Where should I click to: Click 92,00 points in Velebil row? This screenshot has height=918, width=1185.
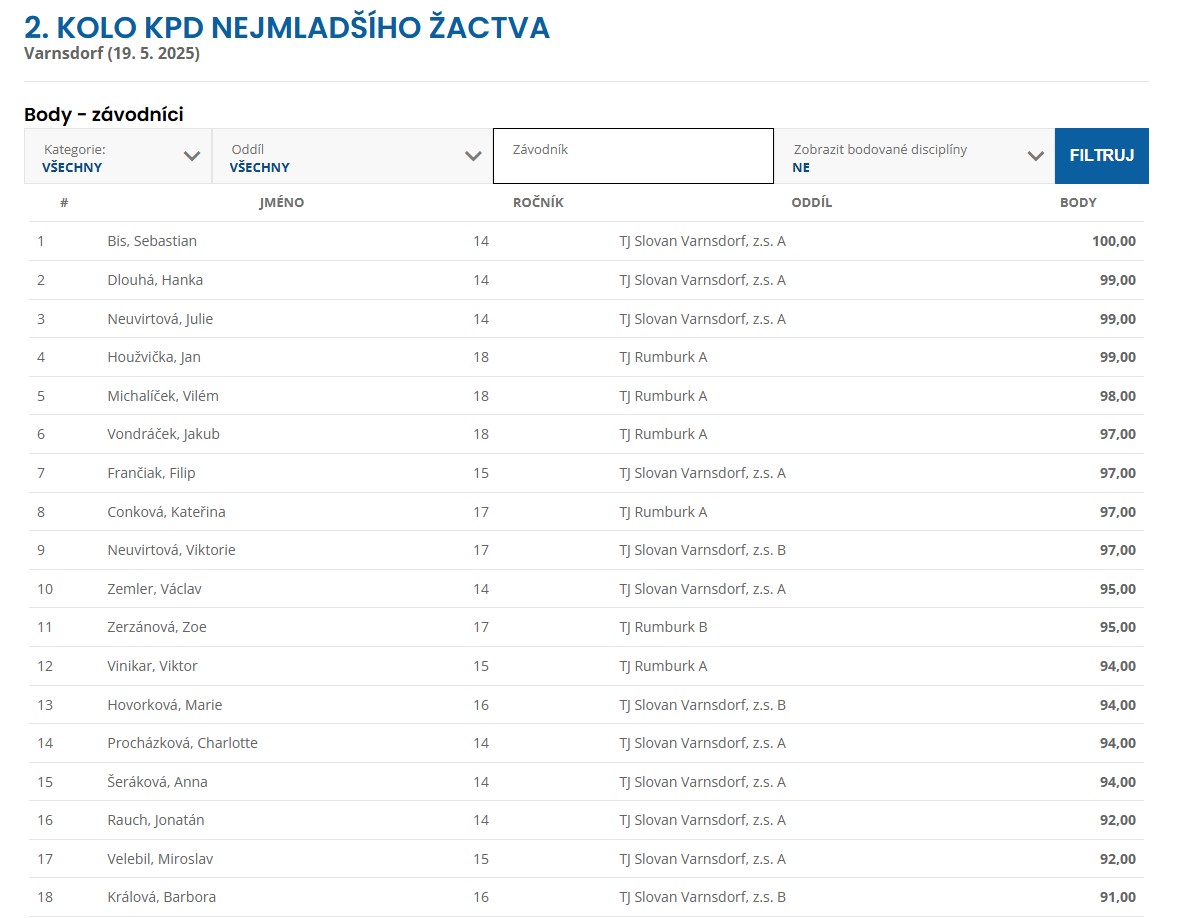click(x=1118, y=859)
